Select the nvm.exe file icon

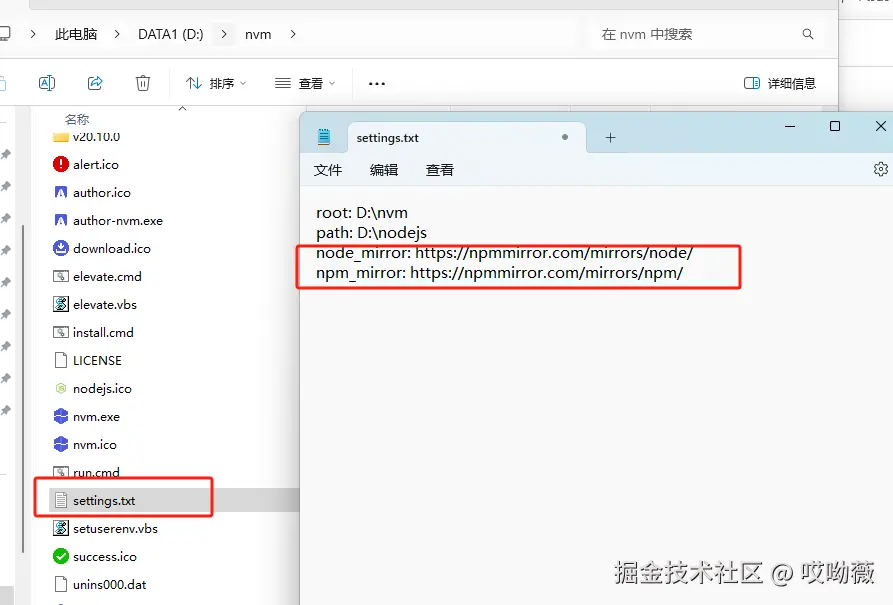[x=61, y=416]
